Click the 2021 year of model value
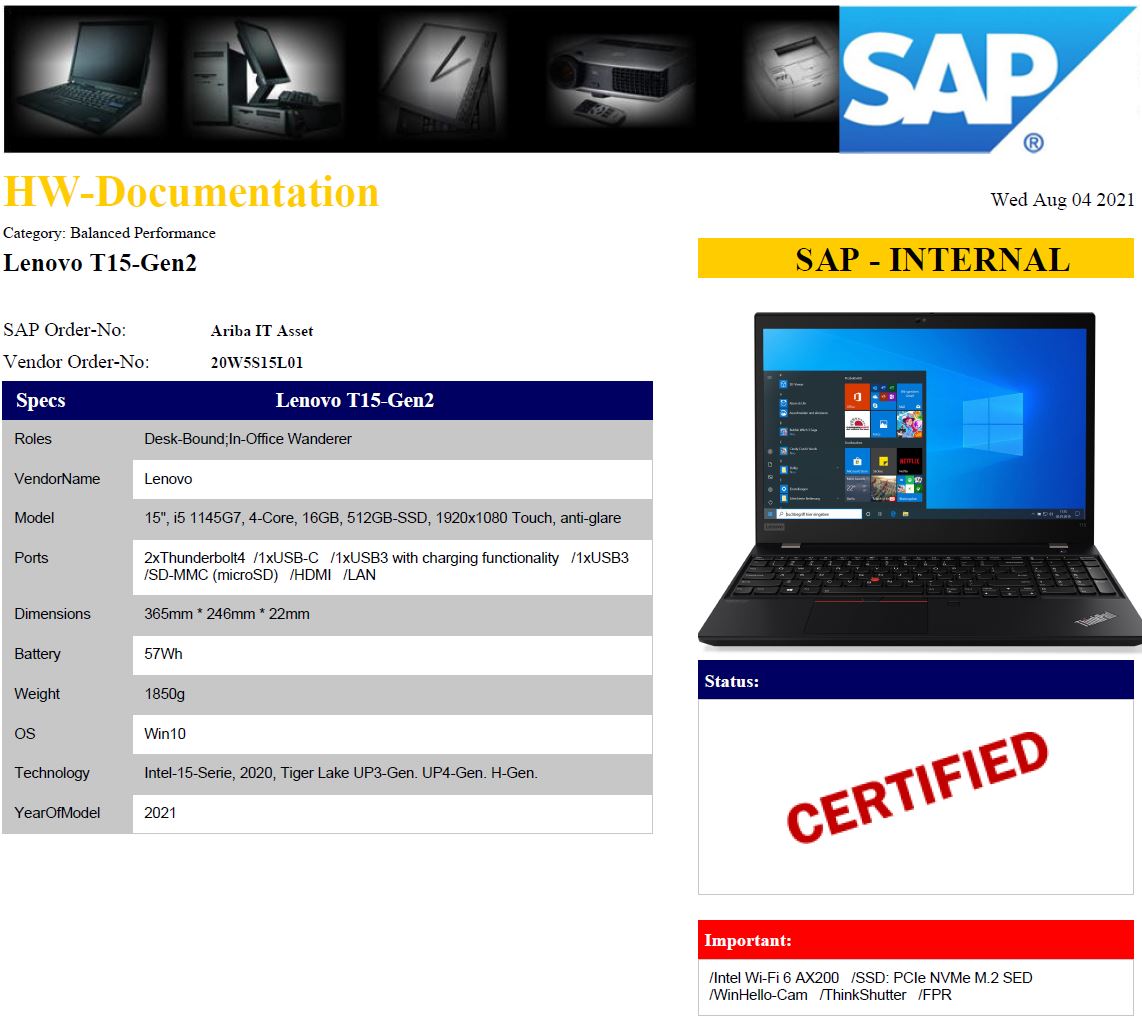 pos(160,813)
